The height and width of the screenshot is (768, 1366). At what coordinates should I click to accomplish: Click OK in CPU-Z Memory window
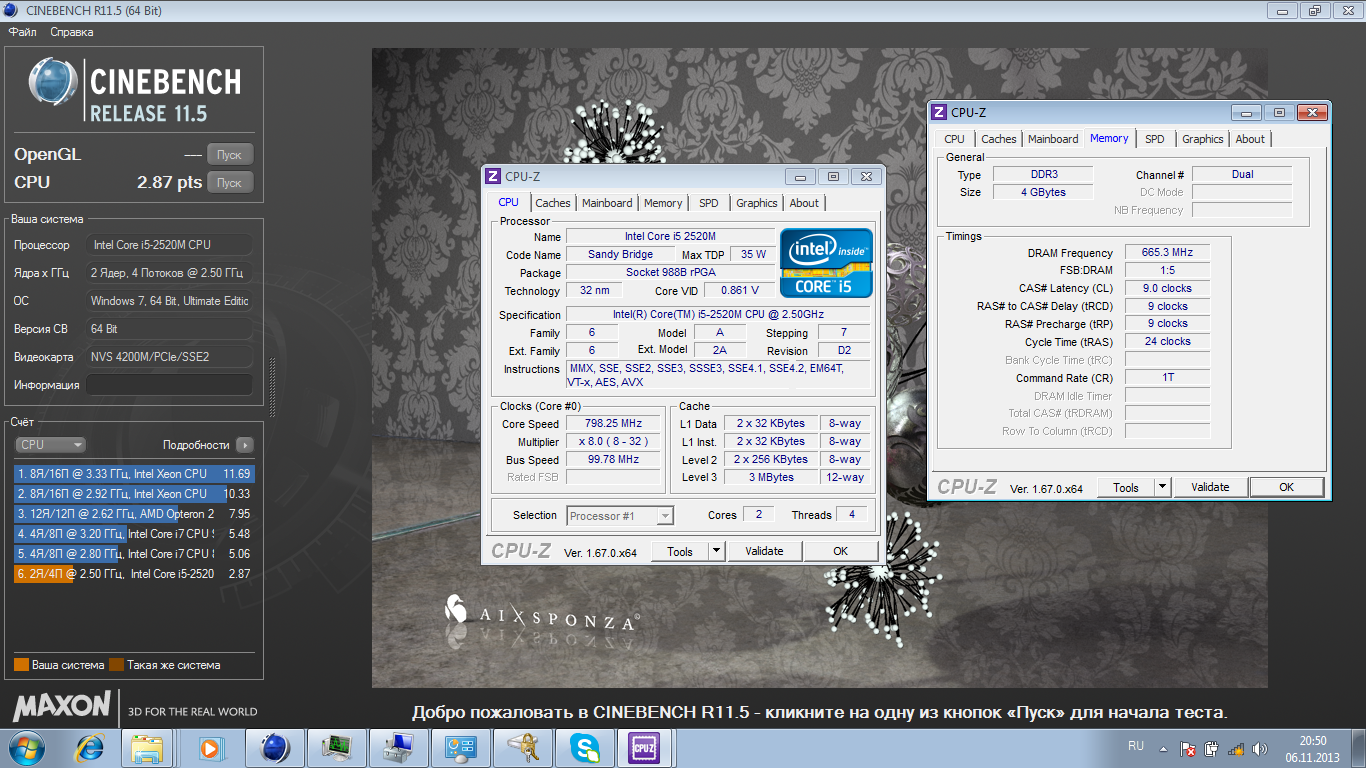1287,487
